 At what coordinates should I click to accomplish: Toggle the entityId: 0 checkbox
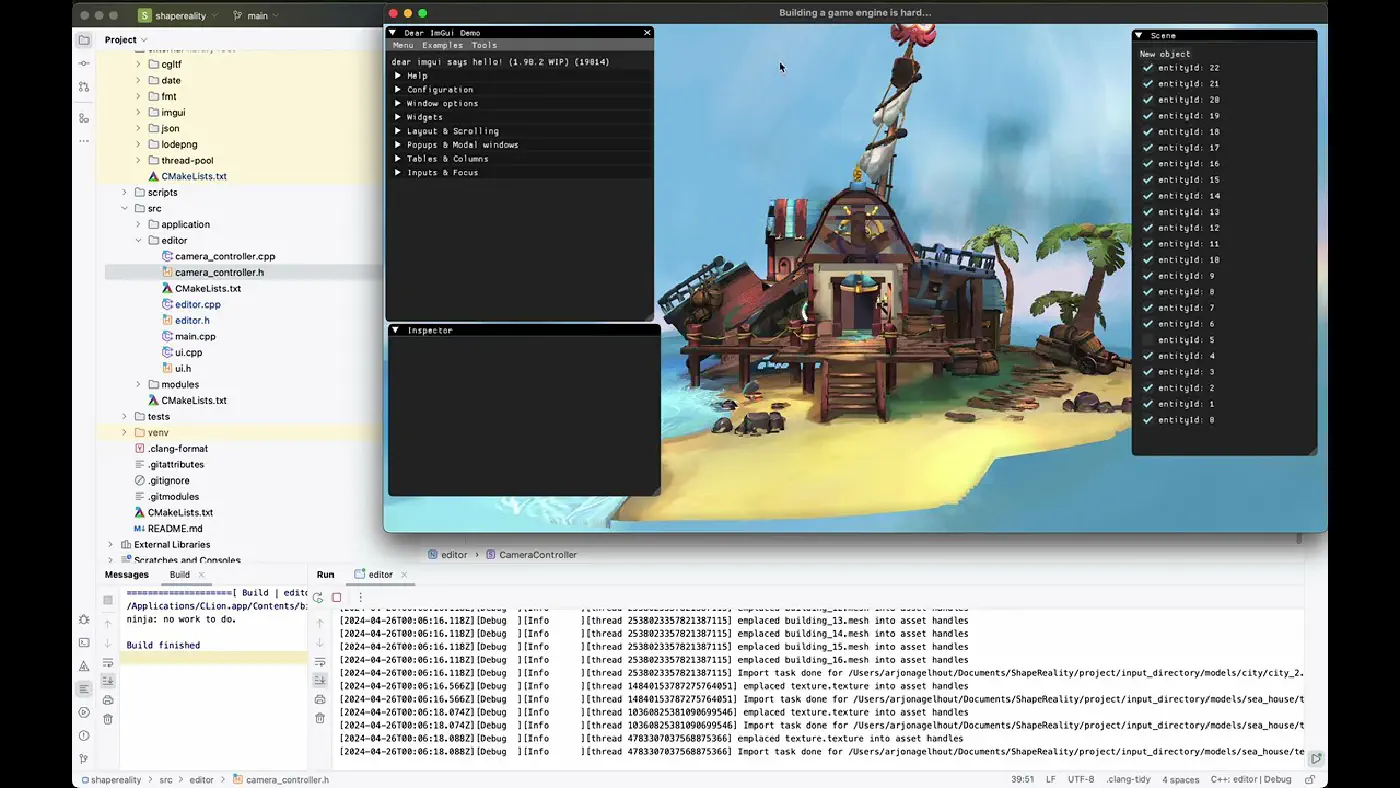point(1148,420)
